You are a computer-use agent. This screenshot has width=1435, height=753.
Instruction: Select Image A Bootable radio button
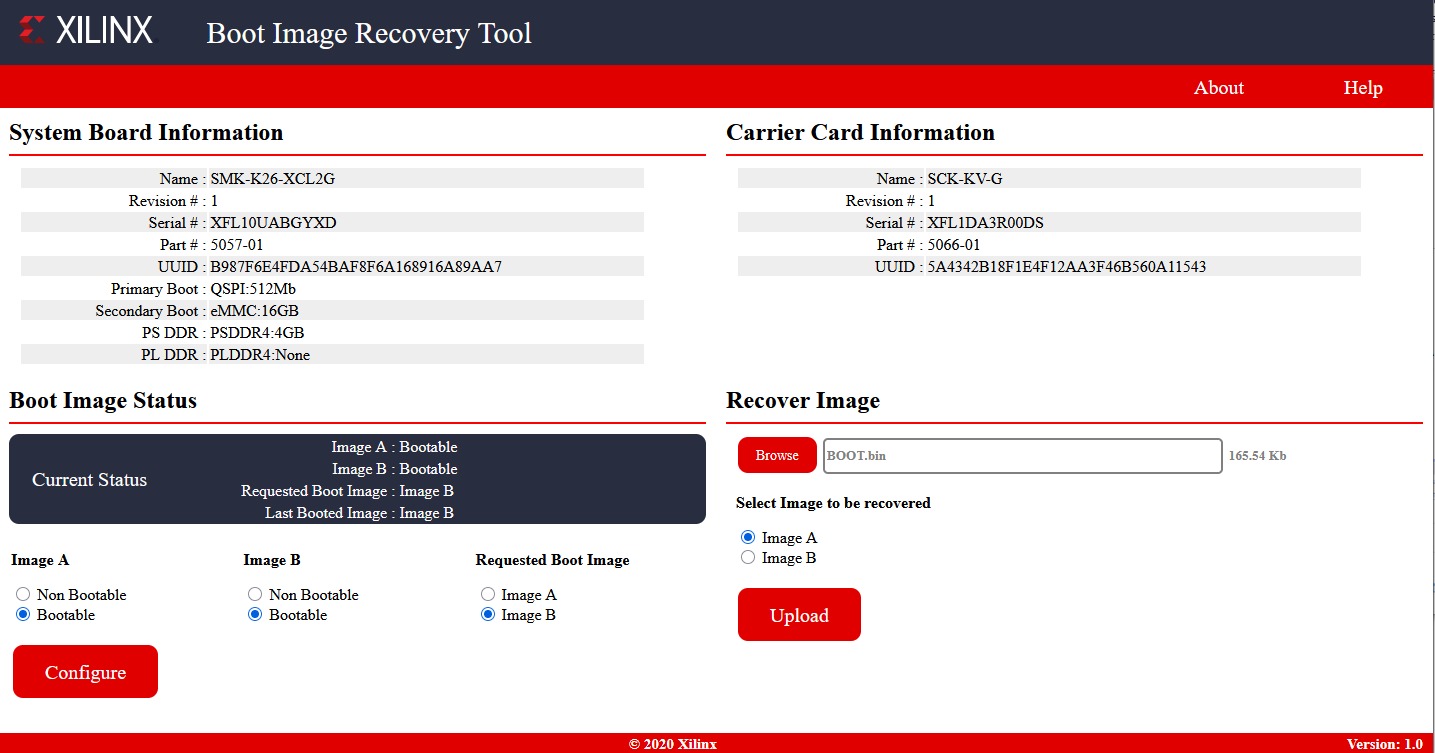23,615
